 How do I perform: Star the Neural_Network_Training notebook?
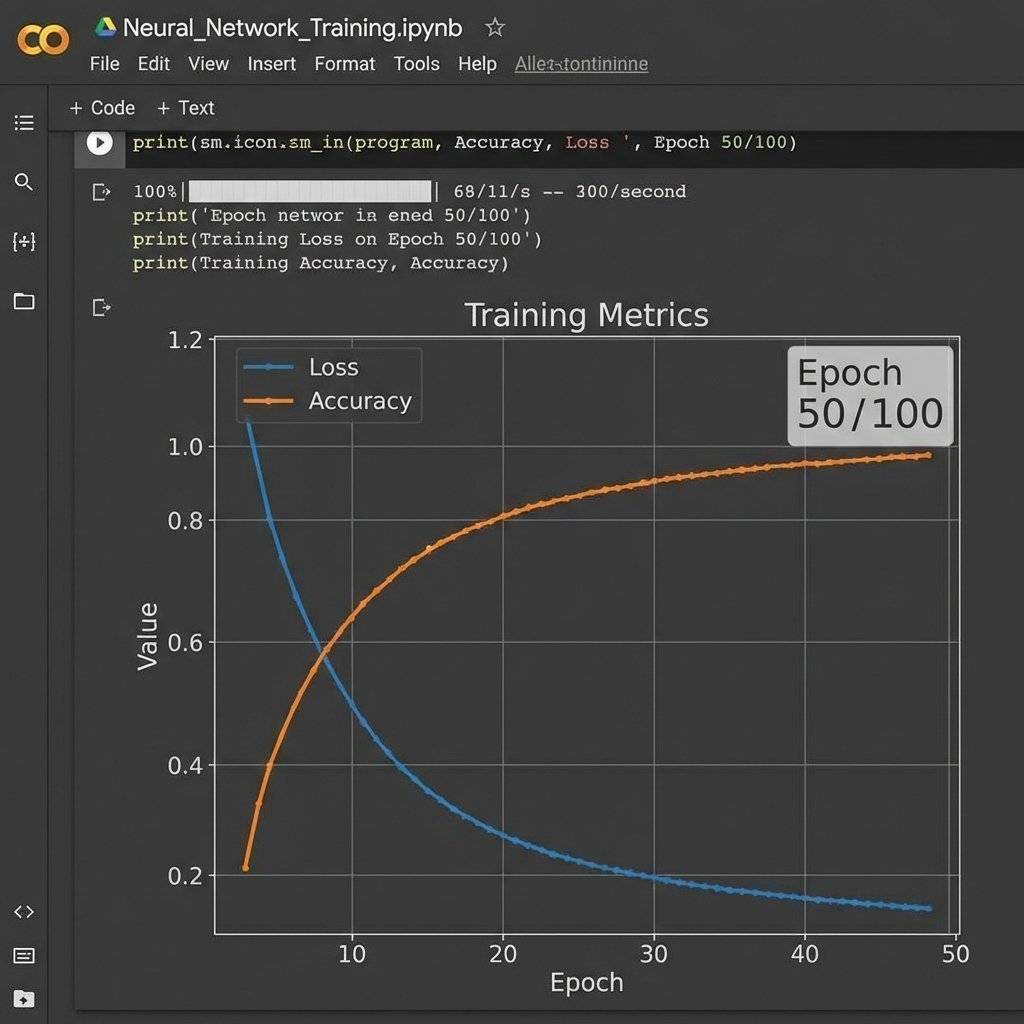coord(494,27)
